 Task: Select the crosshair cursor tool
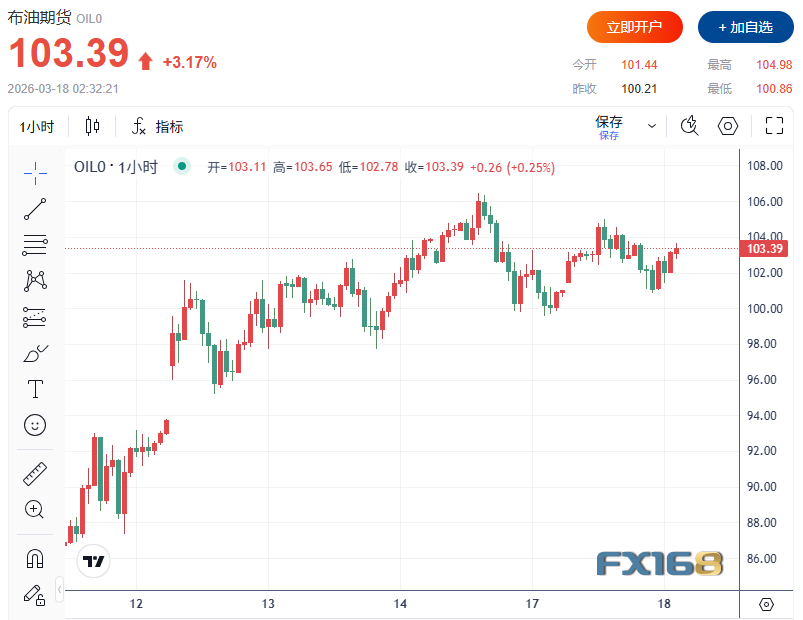pos(35,173)
